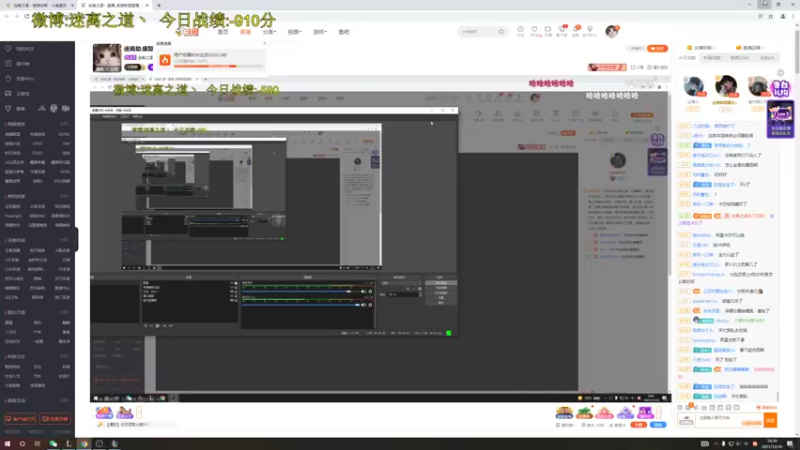
Task: Switch to the first browser tab
Action: [x=37, y=5]
